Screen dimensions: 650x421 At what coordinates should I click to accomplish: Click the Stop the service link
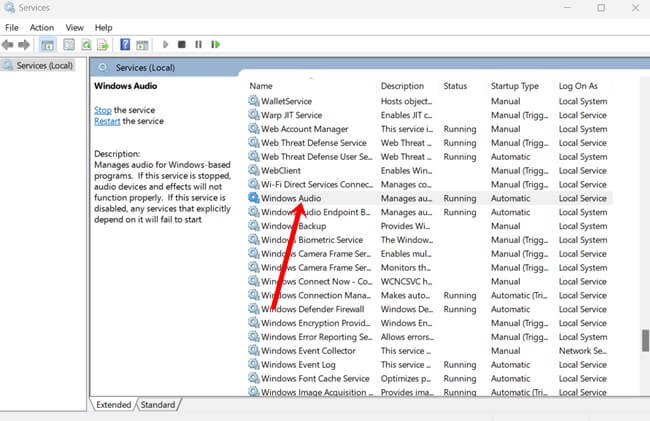[102, 110]
